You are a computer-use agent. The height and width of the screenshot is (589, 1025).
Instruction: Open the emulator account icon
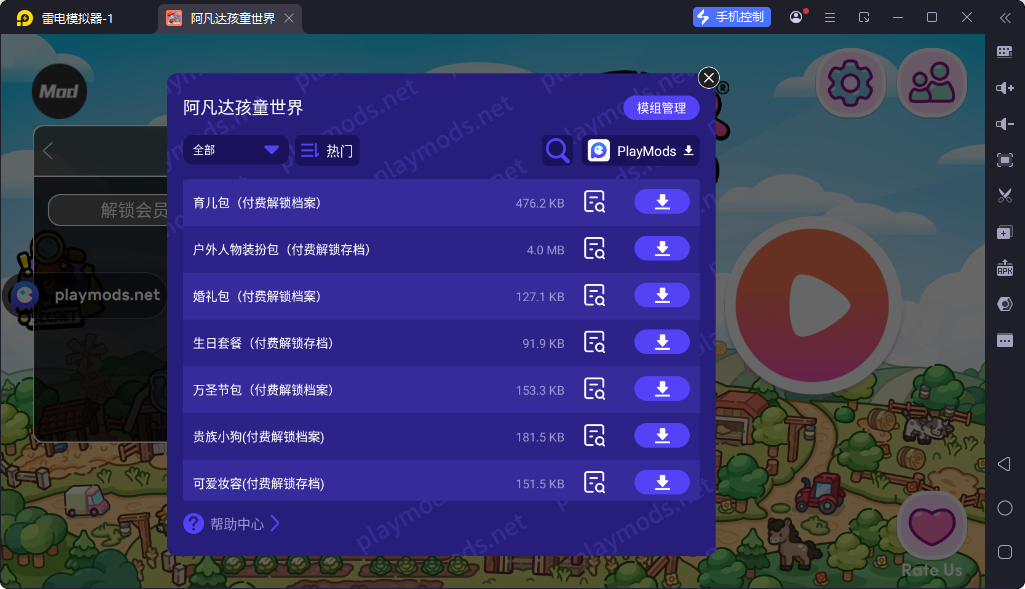point(796,17)
